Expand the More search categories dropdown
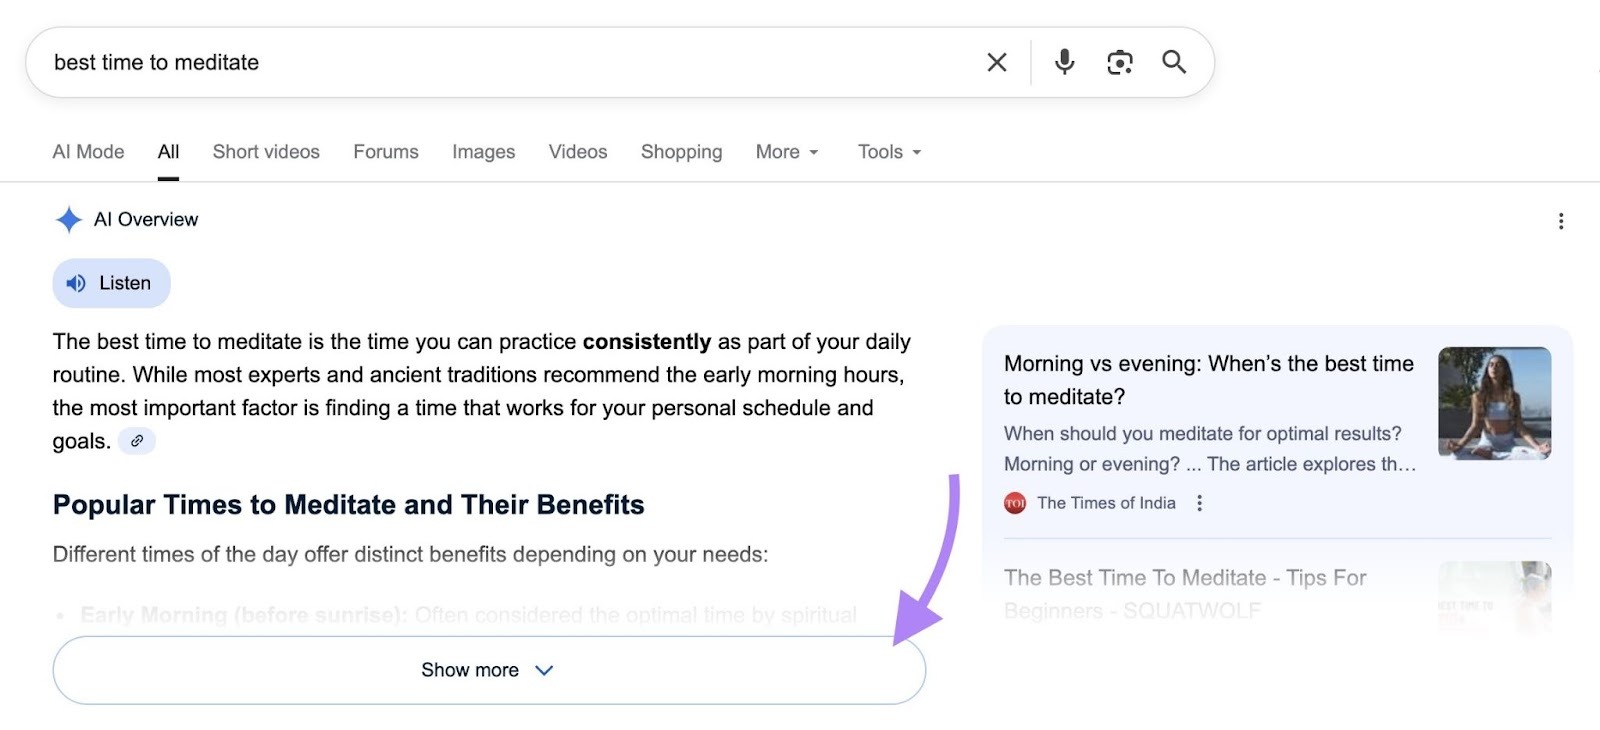Image resolution: width=1600 pixels, height=730 pixels. click(x=787, y=151)
